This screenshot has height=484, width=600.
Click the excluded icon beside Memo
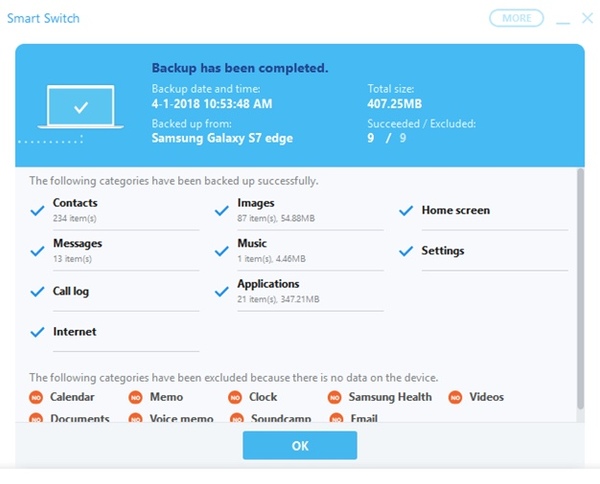(x=135, y=398)
